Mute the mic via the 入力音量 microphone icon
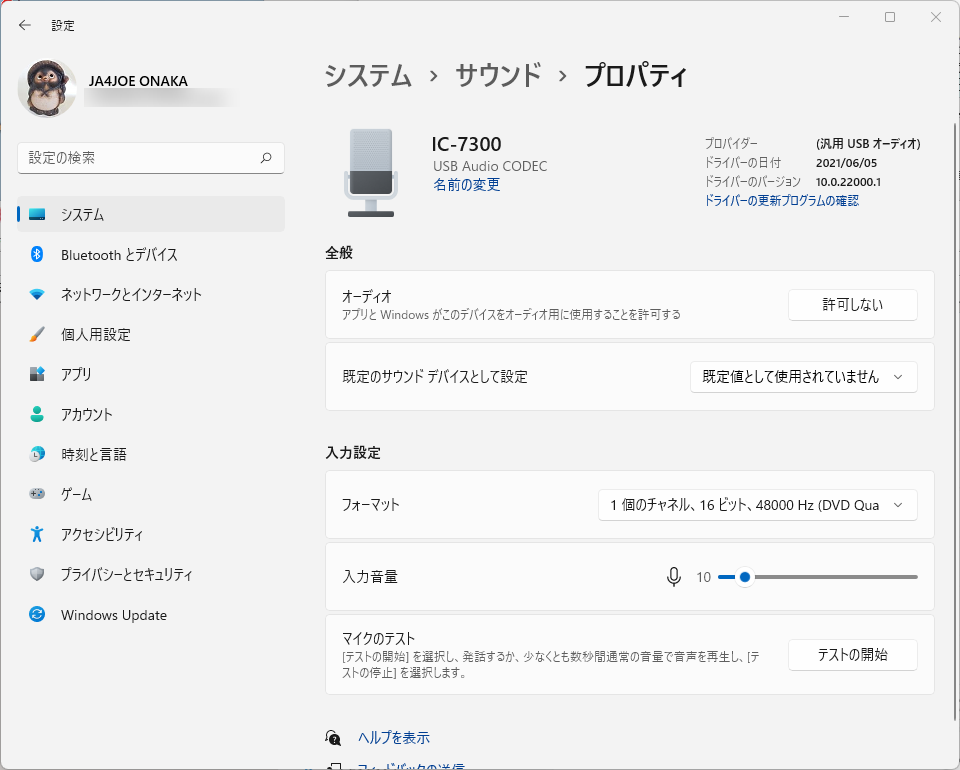The image size is (960, 770). 674,577
